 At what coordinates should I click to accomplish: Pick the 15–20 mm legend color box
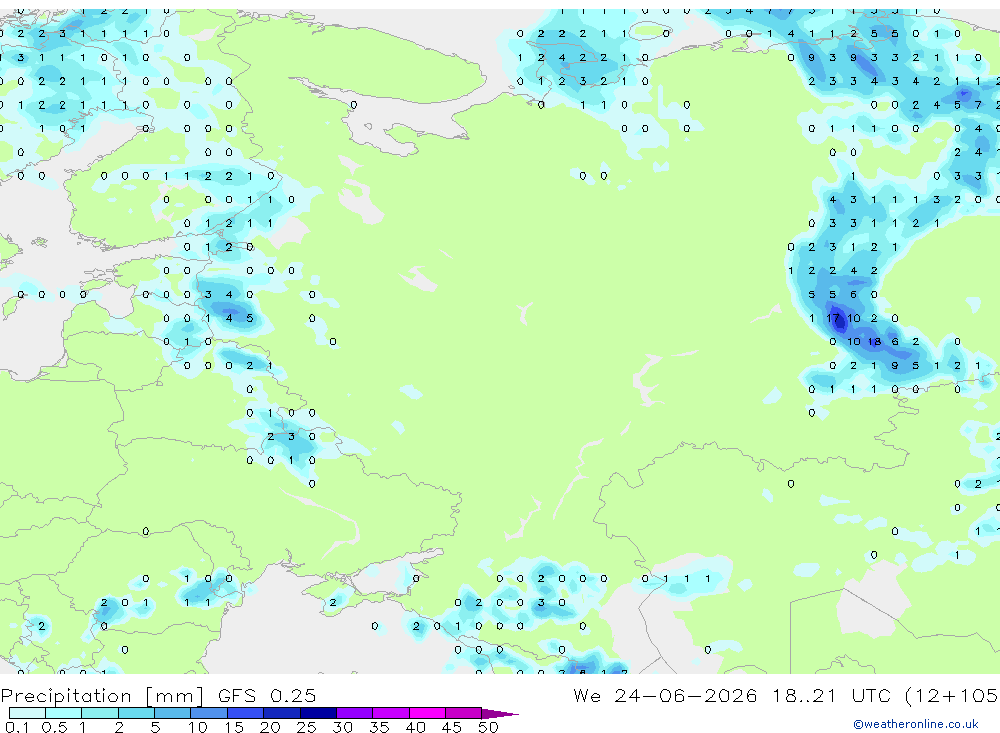coord(246,713)
